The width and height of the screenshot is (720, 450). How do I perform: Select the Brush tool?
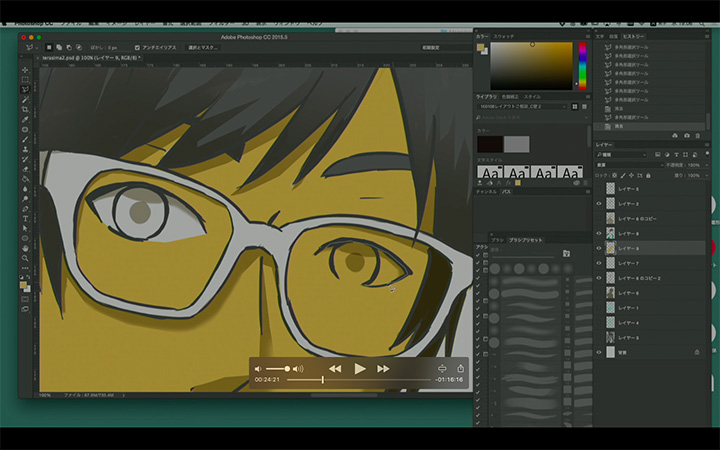point(25,139)
